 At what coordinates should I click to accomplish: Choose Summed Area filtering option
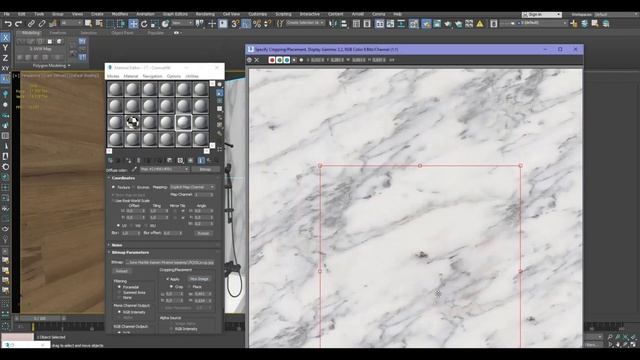click(120, 292)
